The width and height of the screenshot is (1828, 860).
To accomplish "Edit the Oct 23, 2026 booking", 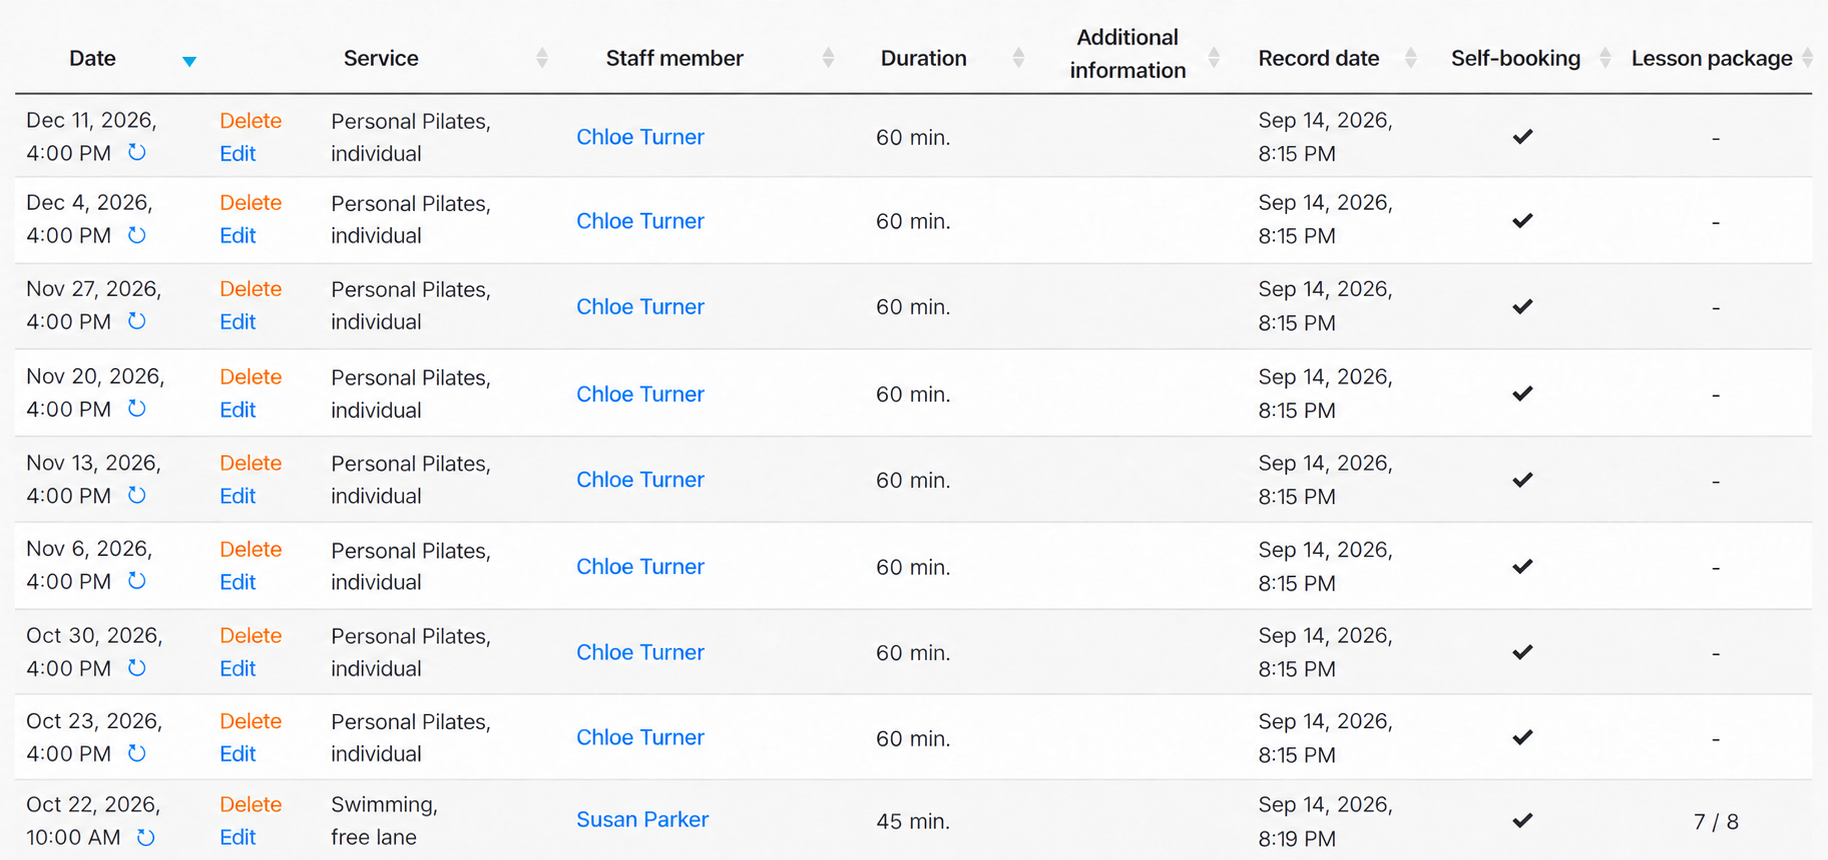I will tap(238, 754).
